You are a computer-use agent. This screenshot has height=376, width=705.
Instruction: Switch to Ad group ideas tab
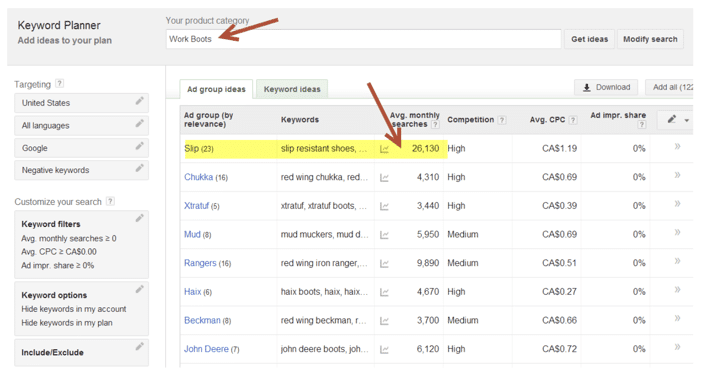pos(216,89)
